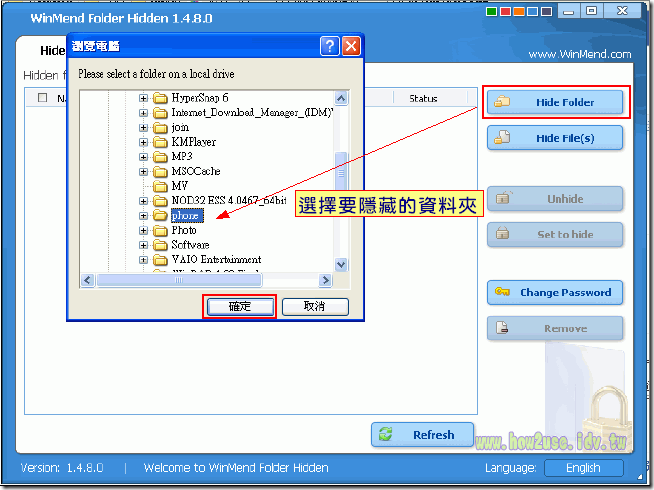
Task: Select the Software folder
Action: (x=190, y=245)
